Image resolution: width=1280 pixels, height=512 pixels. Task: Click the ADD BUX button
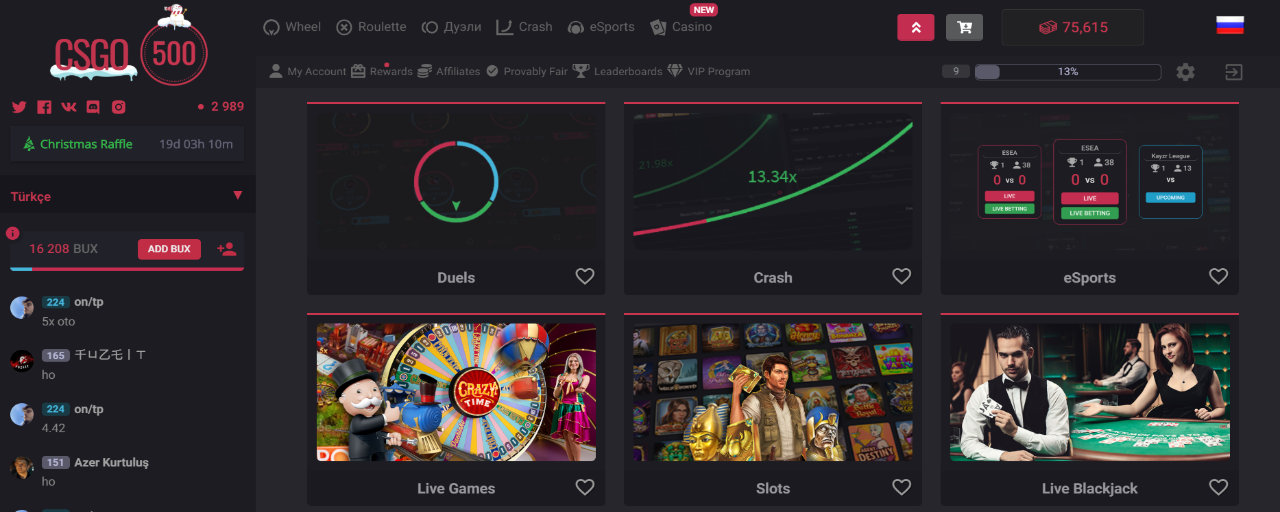coord(169,249)
